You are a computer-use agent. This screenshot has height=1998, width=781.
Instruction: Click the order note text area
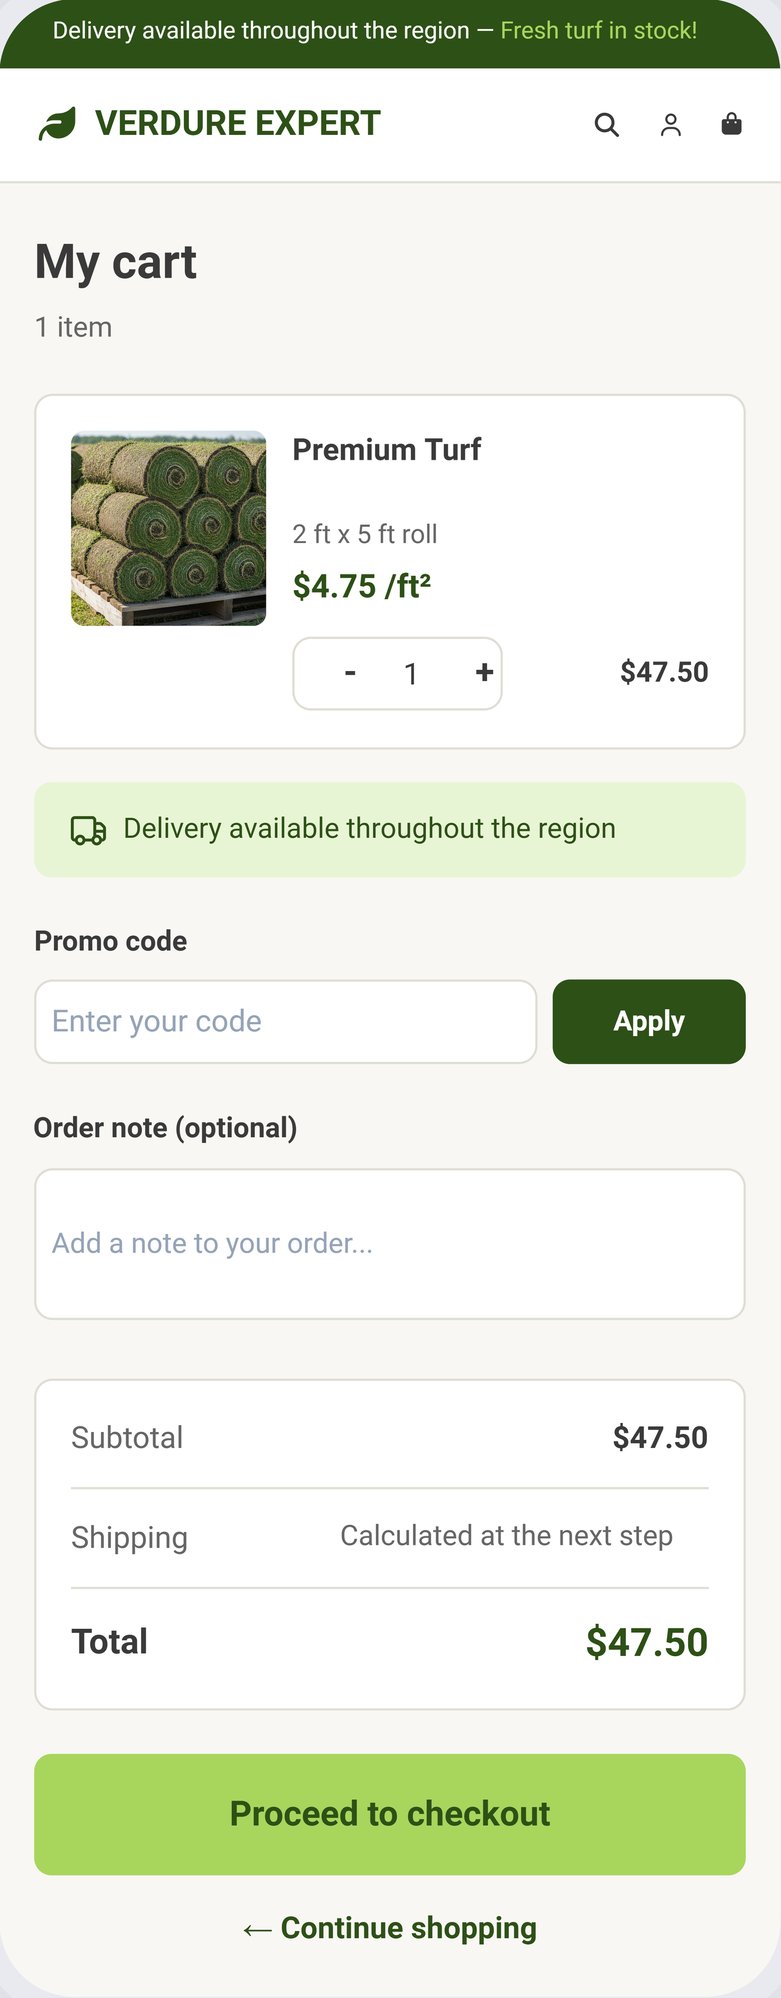pos(390,1244)
